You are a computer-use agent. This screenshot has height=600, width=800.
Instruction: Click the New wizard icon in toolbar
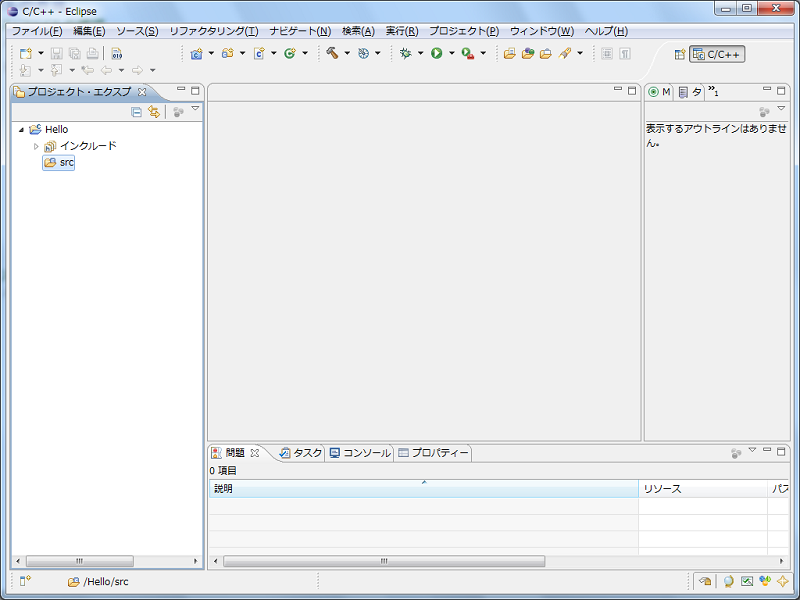click(26, 53)
